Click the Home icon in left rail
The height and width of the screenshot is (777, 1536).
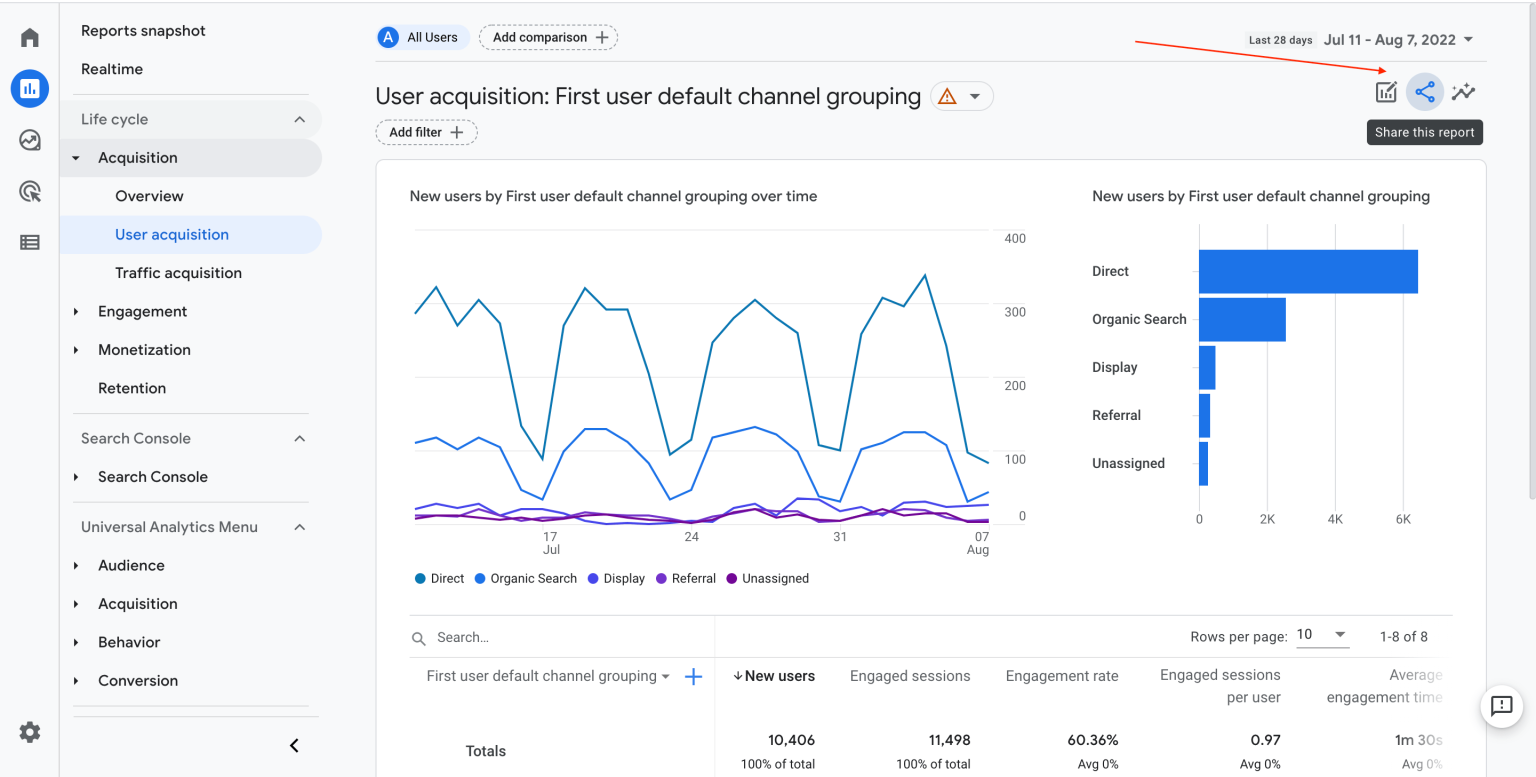point(30,38)
